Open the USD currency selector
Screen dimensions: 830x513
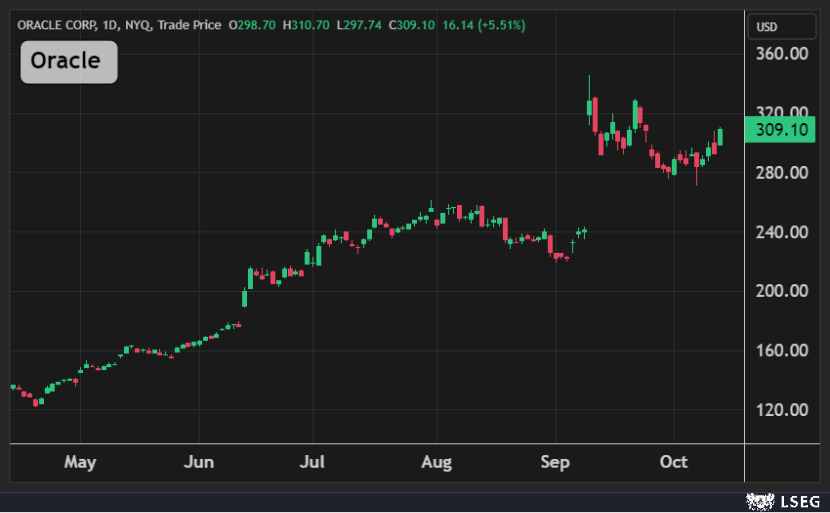point(767,27)
